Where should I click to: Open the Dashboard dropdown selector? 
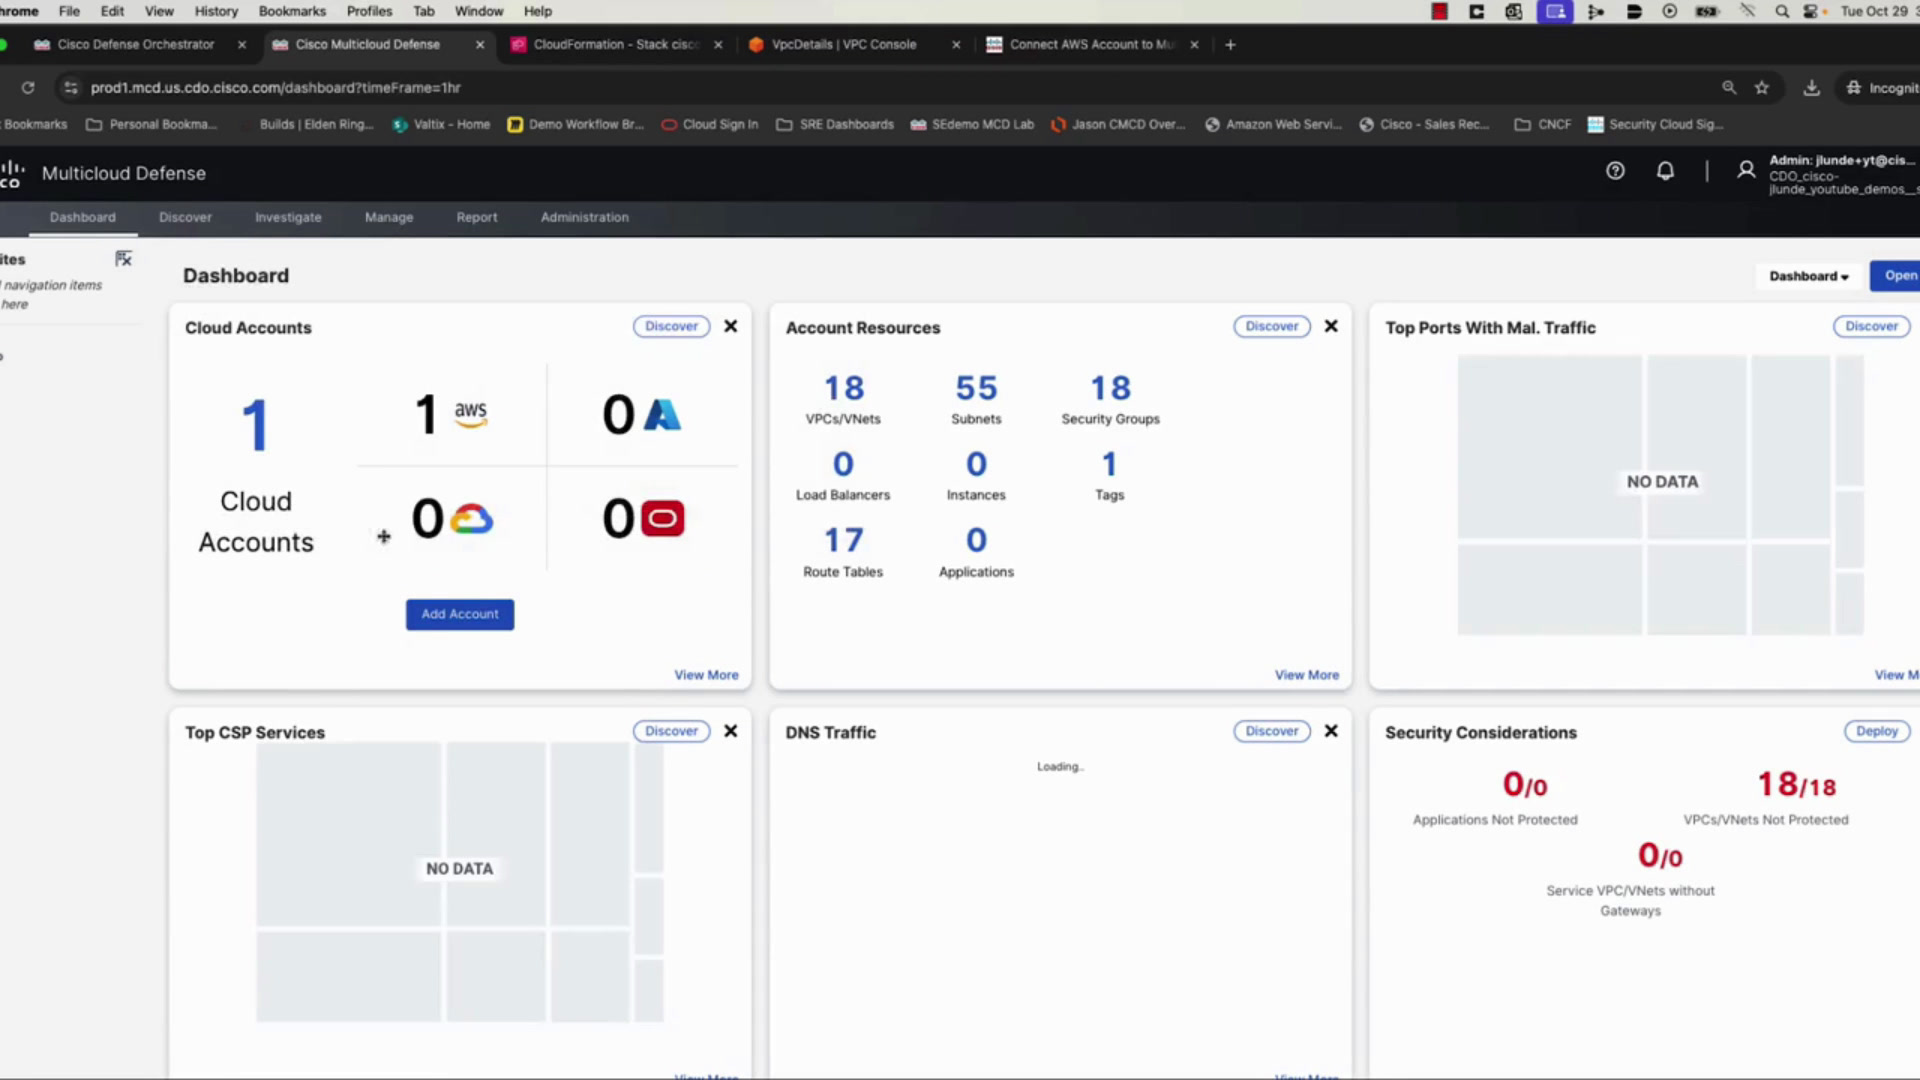(x=1808, y=276)
